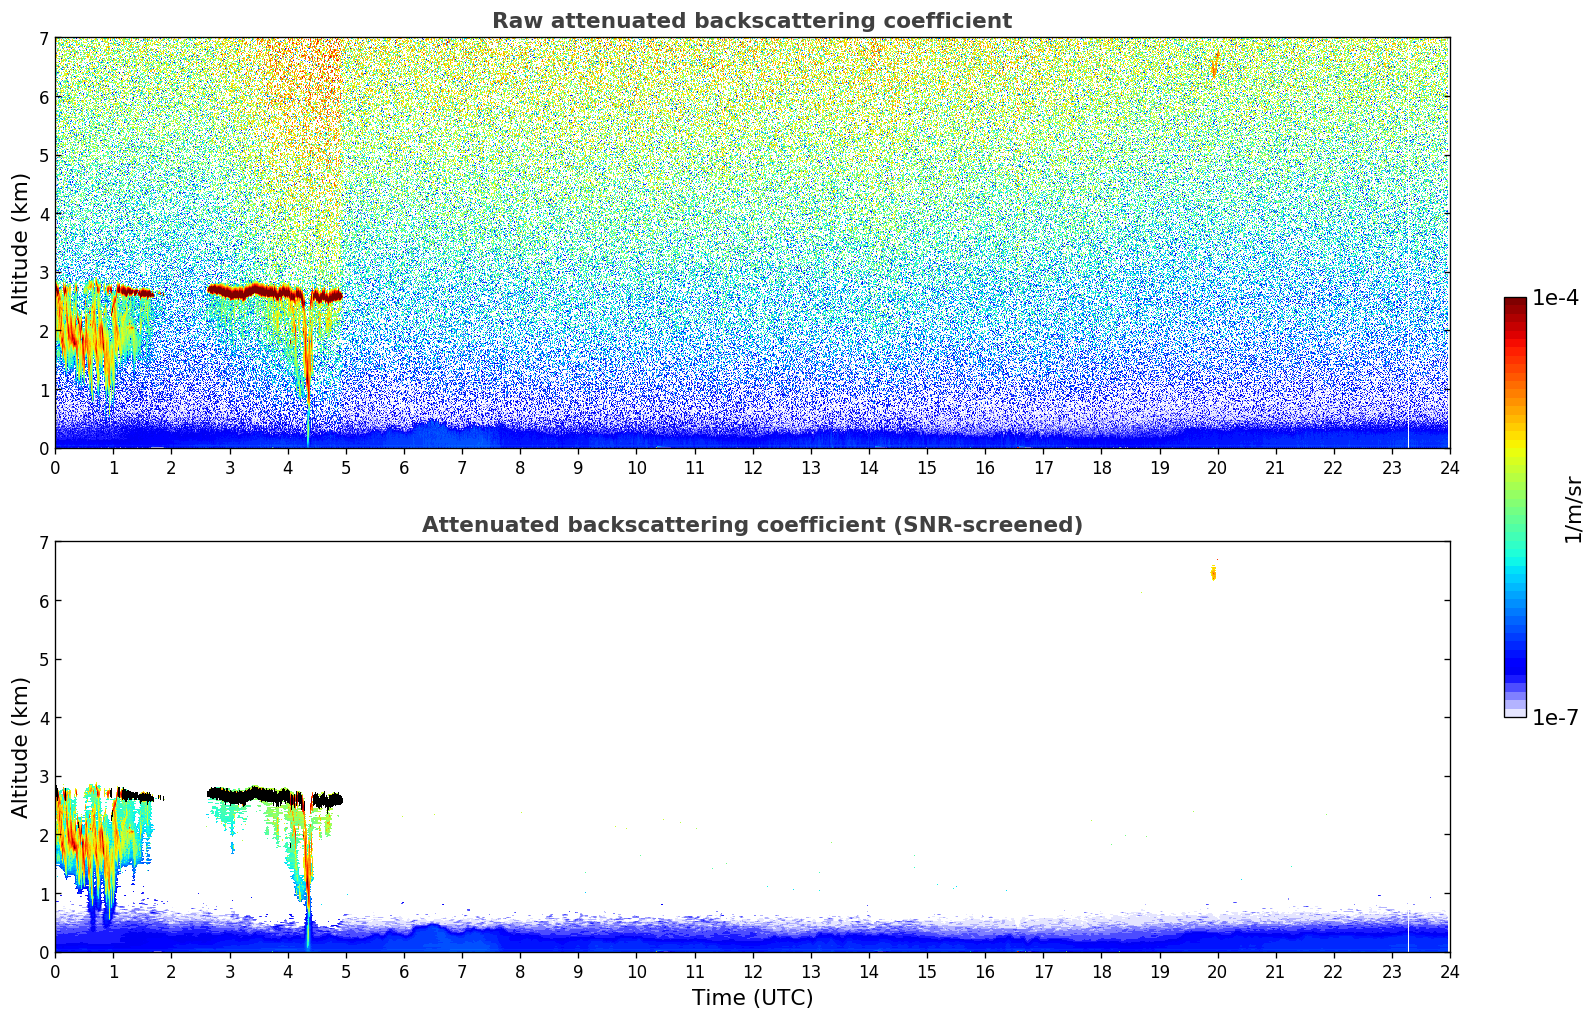Click the white vertical gap near 23 UTC in SNR-screened plot
Image resolution: width=1595 pixels, height=1020 pixels.
pos(1408,930)
